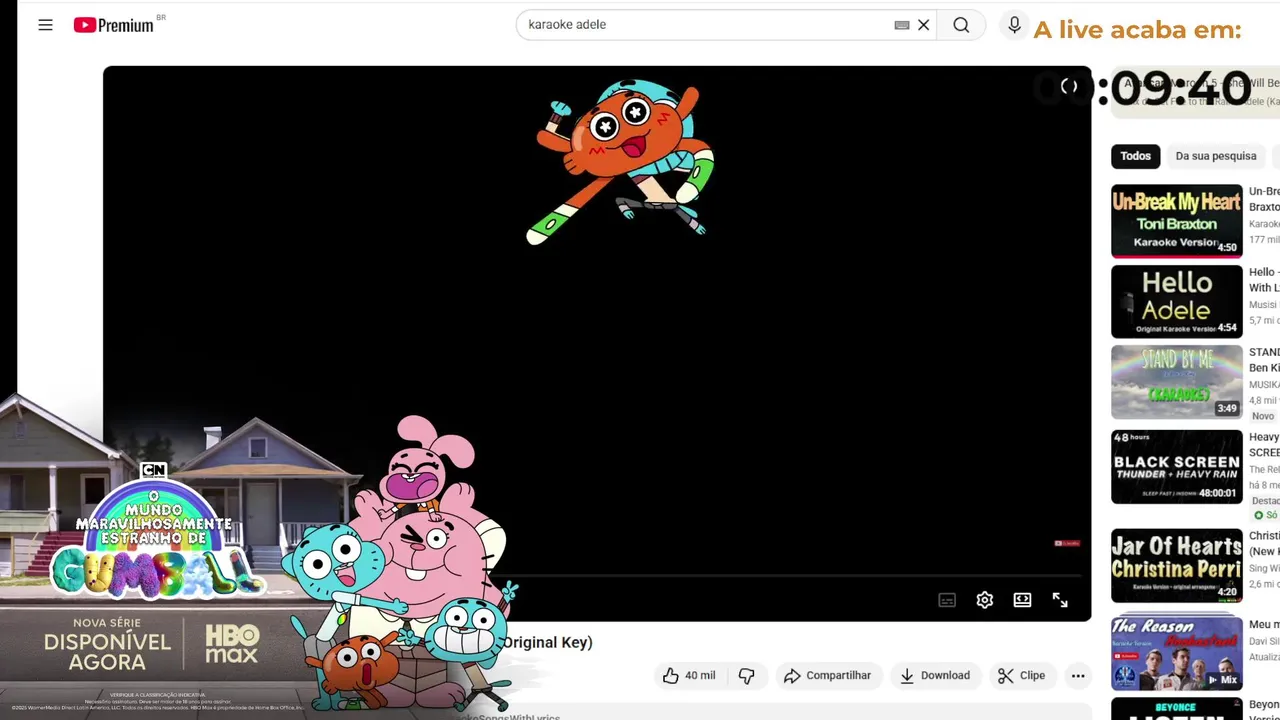The height and width of the screenshot is (720, 1280).
Task: Open the on-screen keyboard icon in search
Action: [901, 25]
